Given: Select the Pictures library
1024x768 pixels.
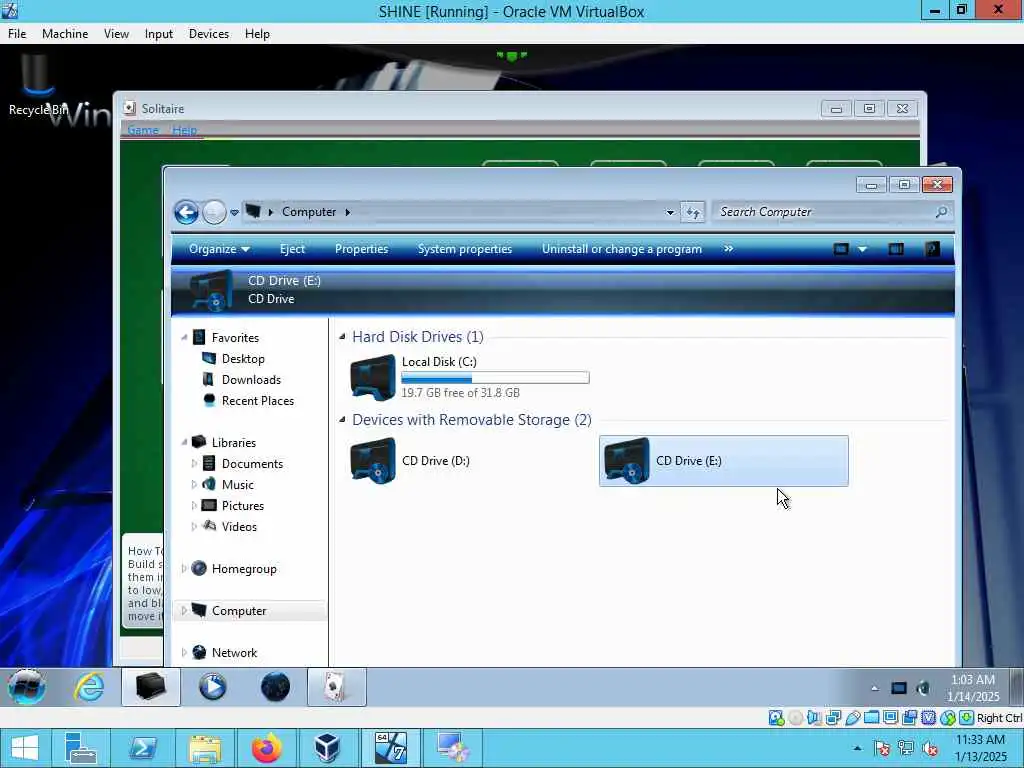Looking at the screenshot, I should click(x=242, y=505).
